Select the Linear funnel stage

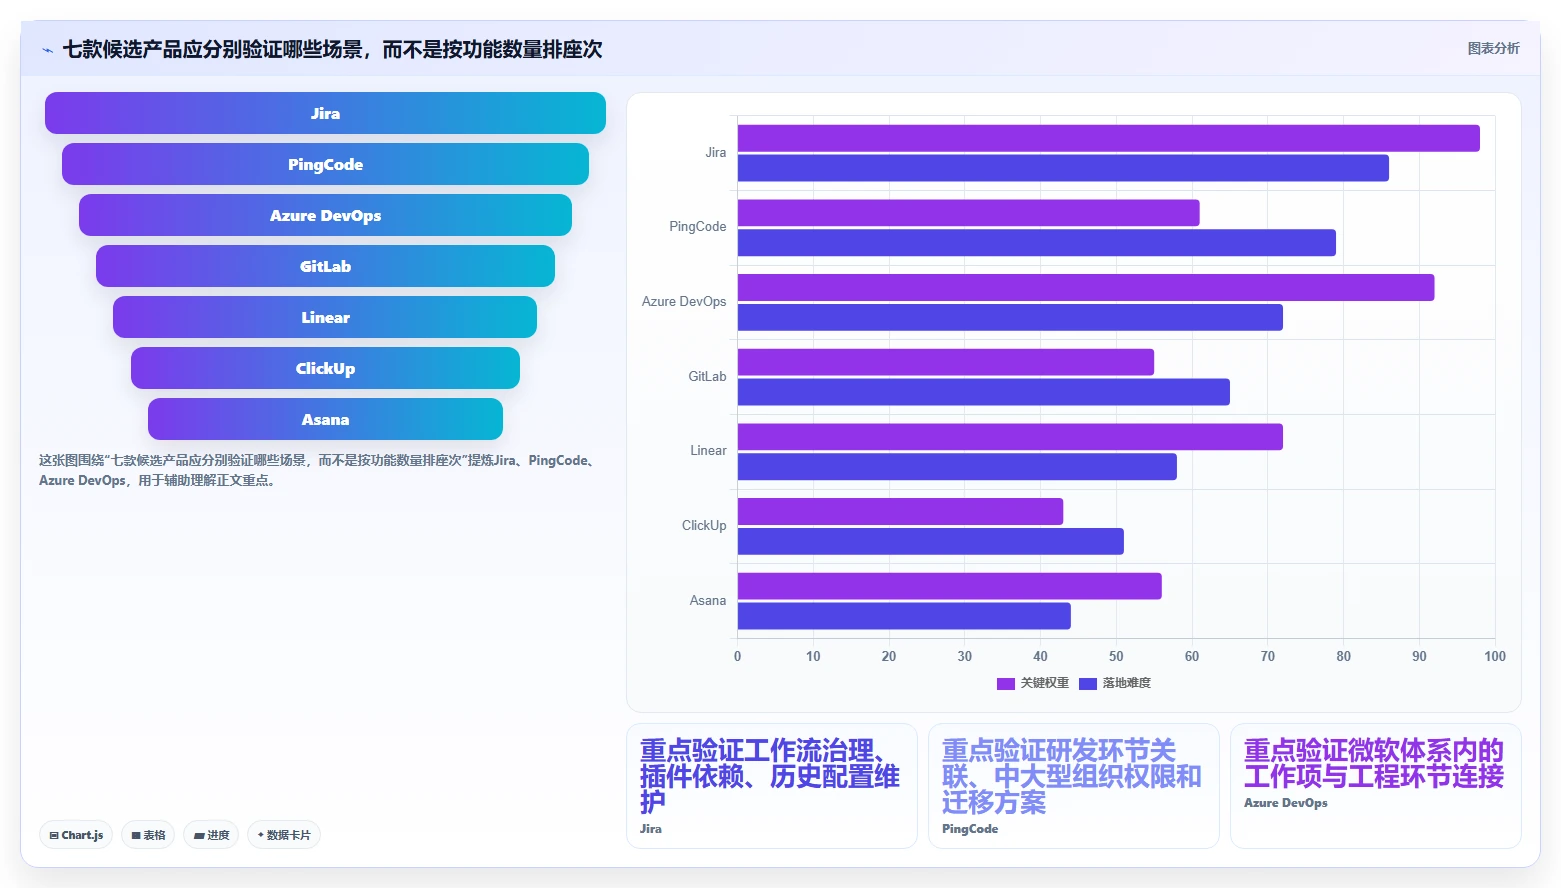[325, 317]
